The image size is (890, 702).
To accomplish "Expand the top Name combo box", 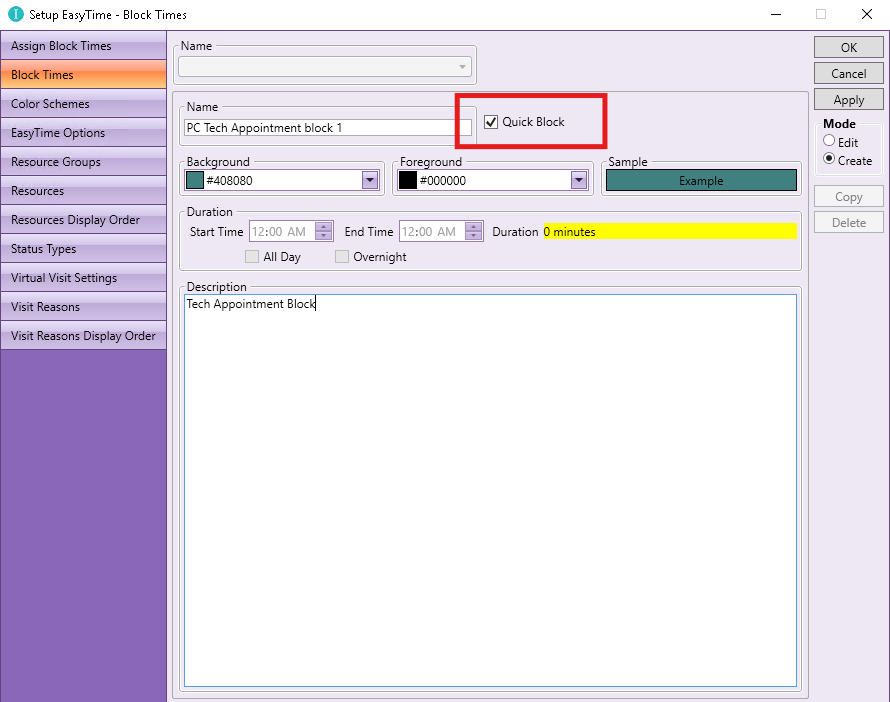I will [x=462, y=67].
